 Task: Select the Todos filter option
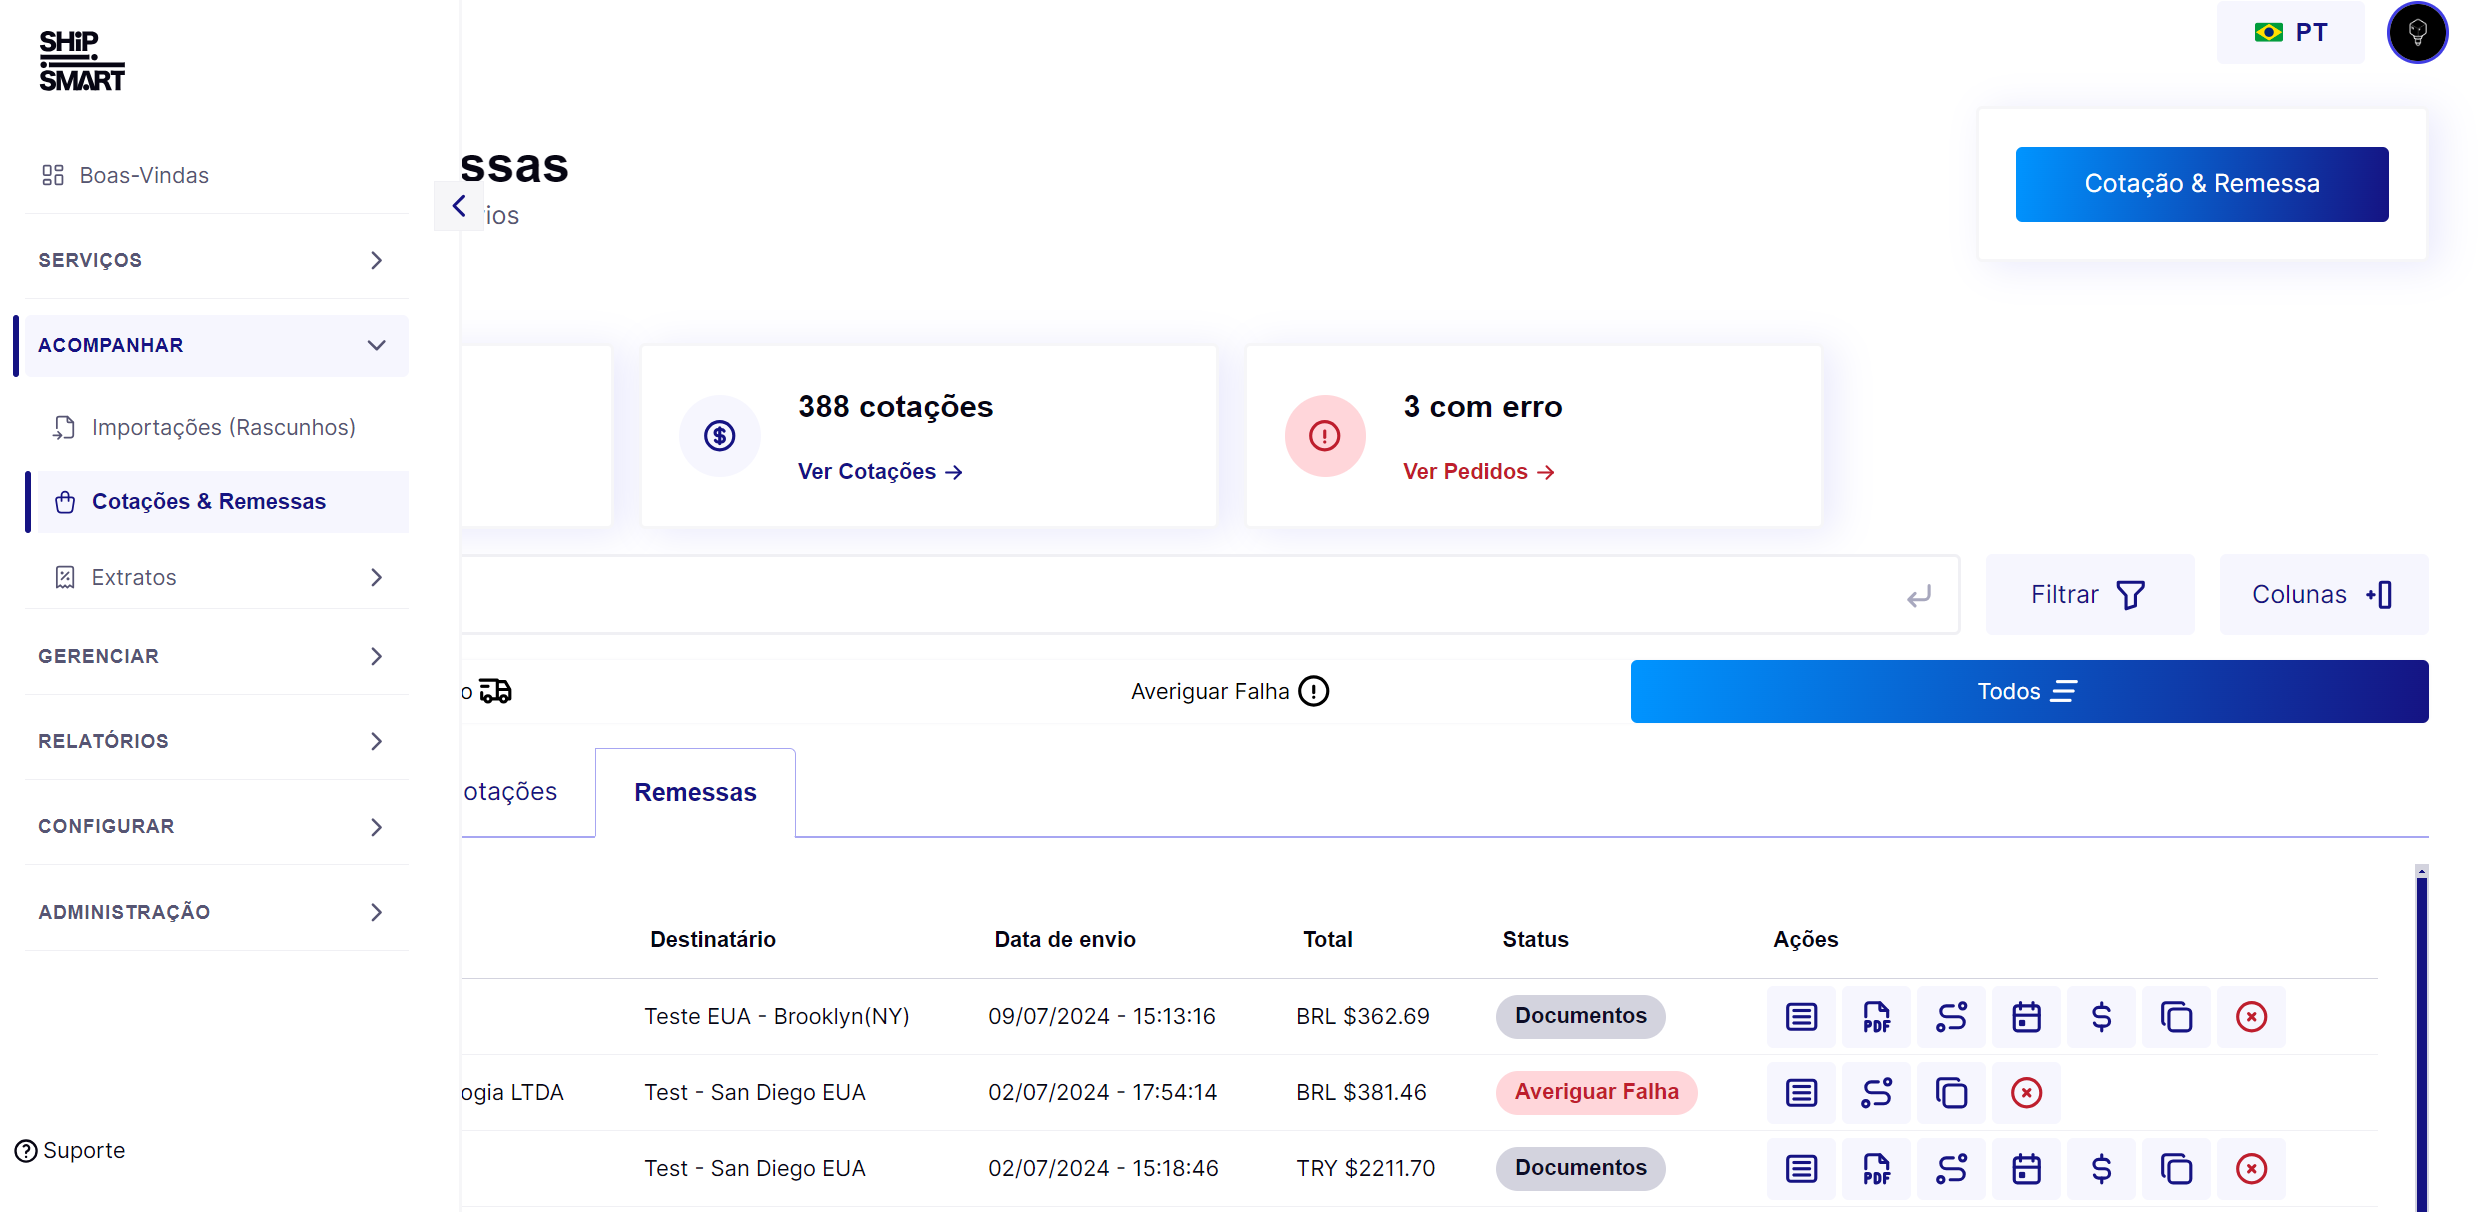click(x=2028, y=691)
